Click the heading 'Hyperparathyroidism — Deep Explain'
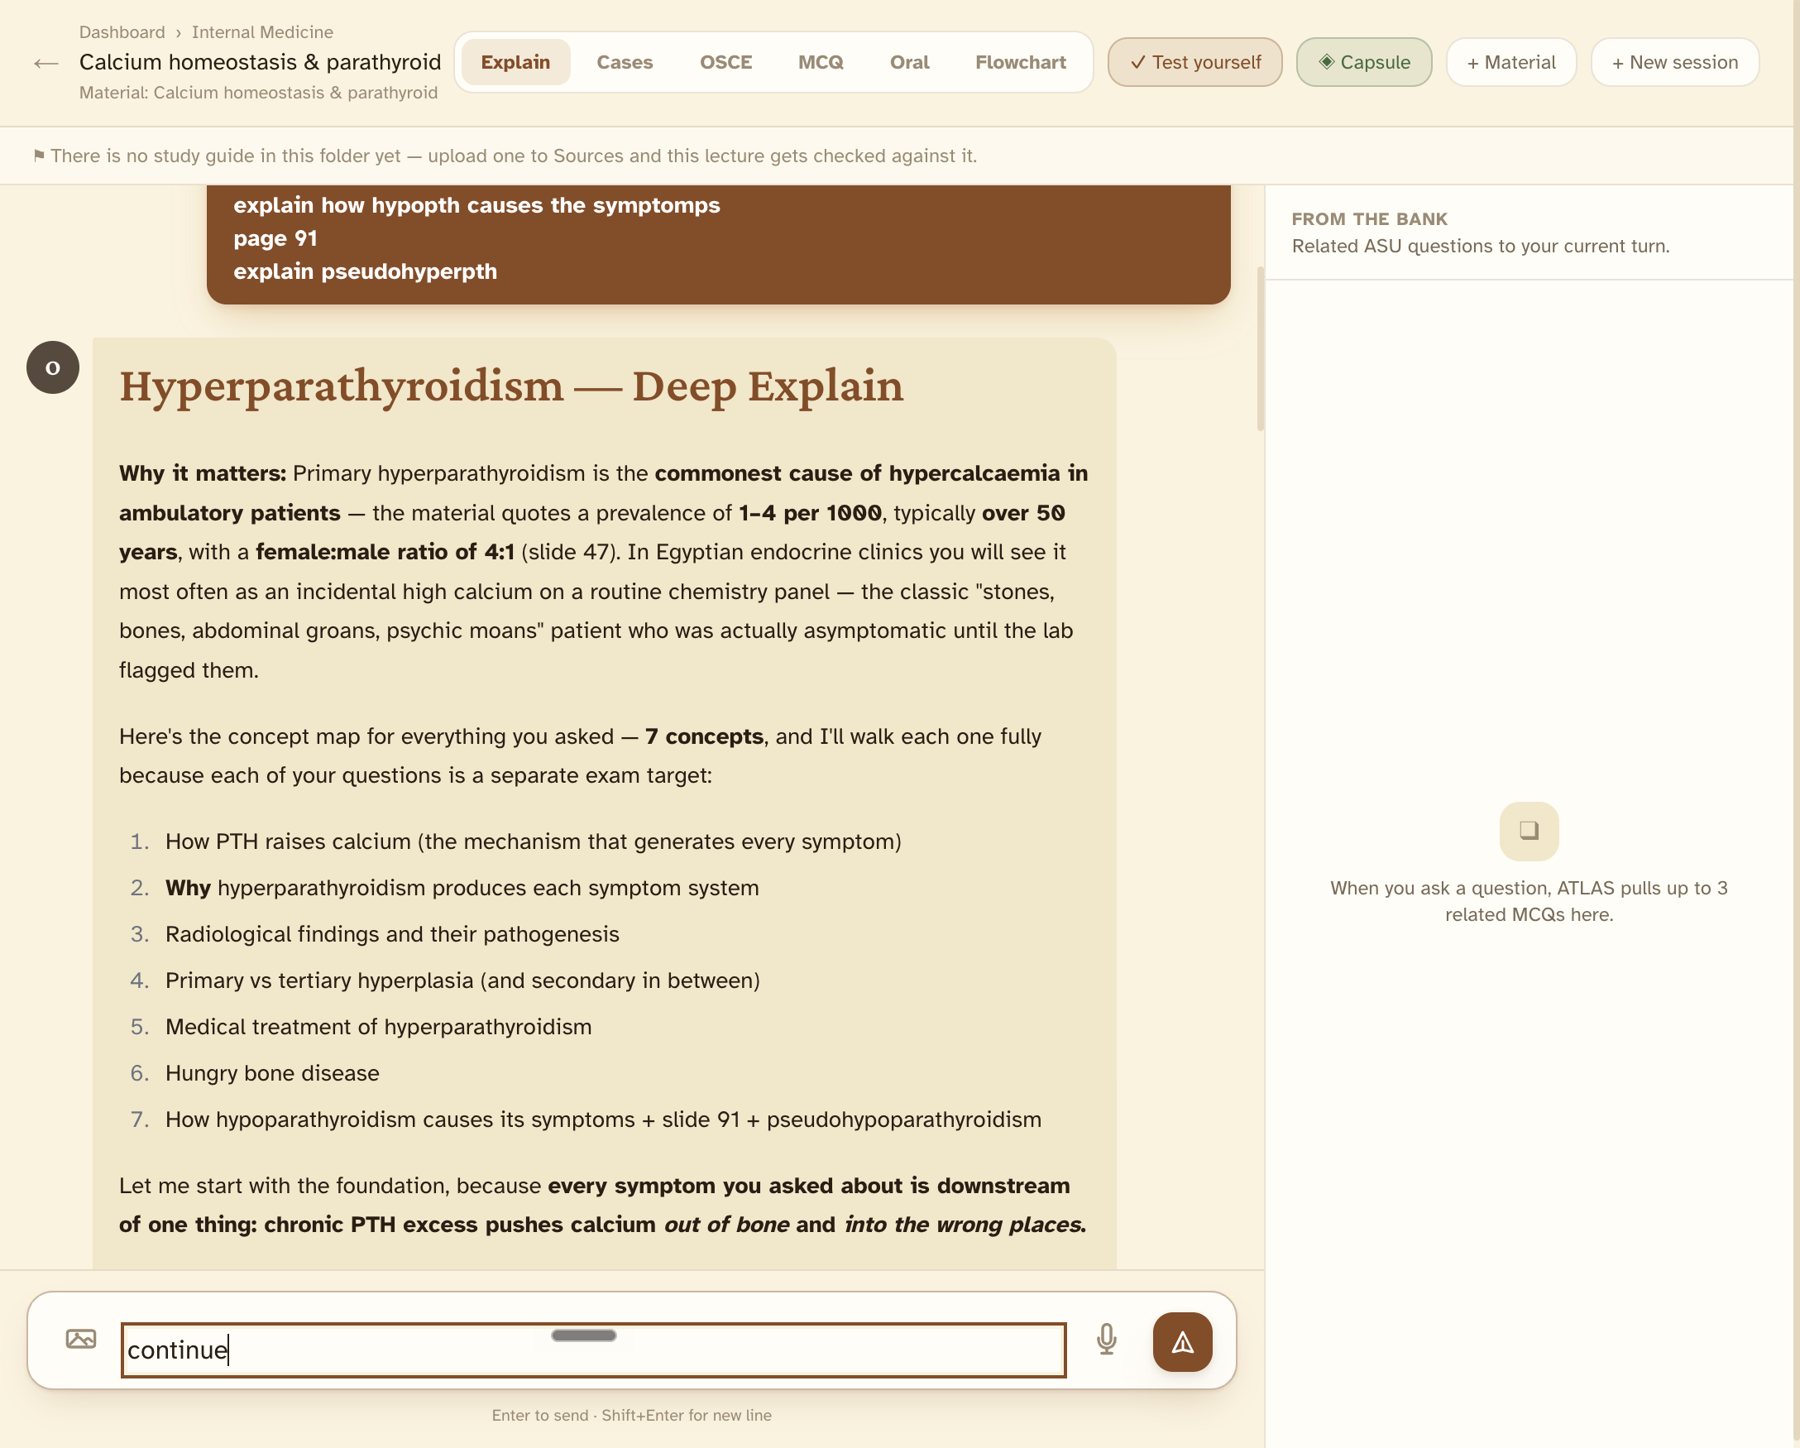The width and height of the screenshot is (1800, 1448). click(511, 386)
